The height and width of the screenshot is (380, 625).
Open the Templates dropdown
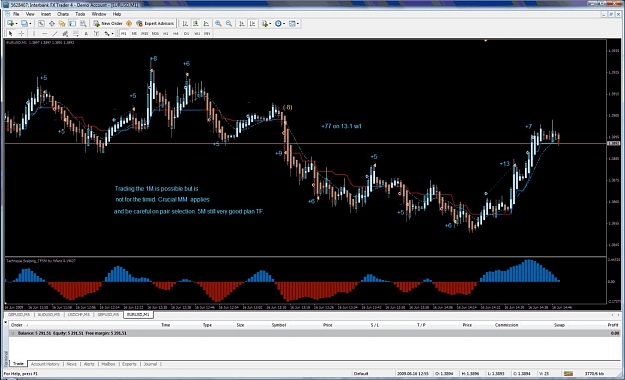(294, 24)
